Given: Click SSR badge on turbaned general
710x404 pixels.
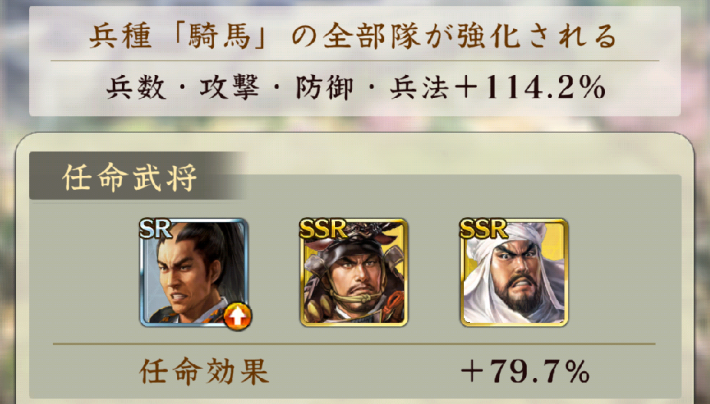Looking at the screenshot, I should [x=483, y=229].
